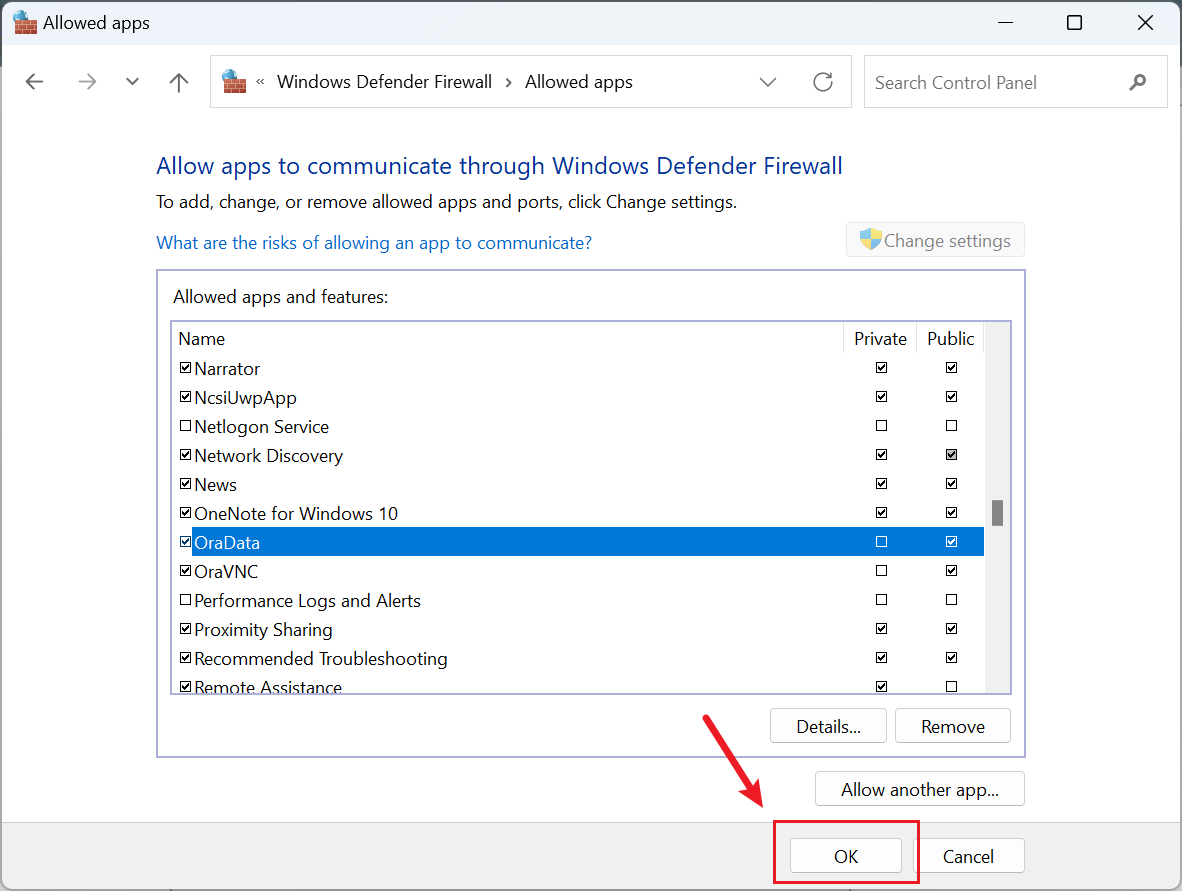Click the Search Control Panel field
The height and width of the screenshot is (891, 1182).
pos(1015,81)
